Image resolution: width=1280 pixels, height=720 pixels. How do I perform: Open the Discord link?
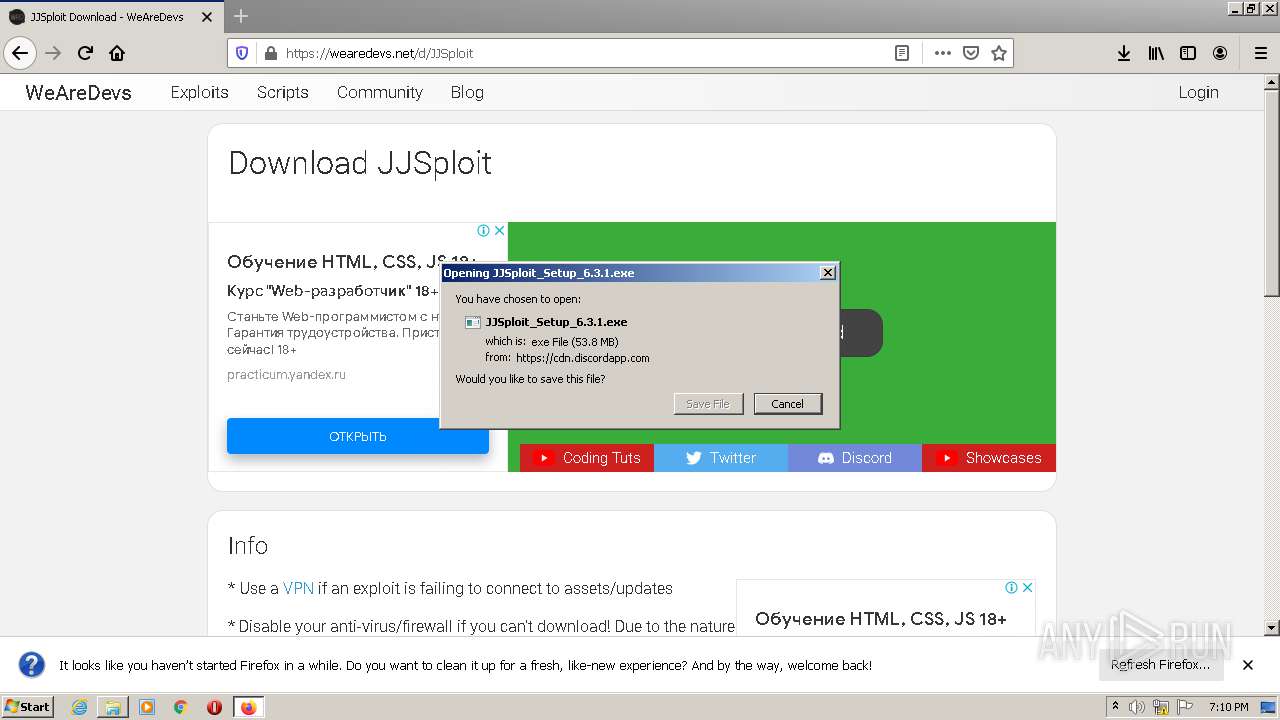pyautogui.click(x=855, y=458)
